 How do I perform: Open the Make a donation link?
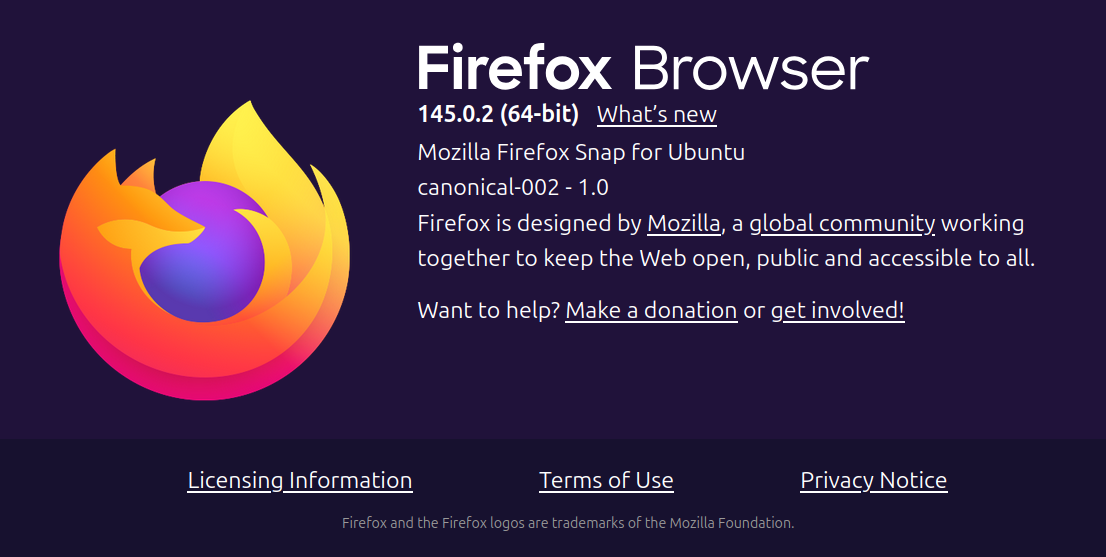coord(651,310)
